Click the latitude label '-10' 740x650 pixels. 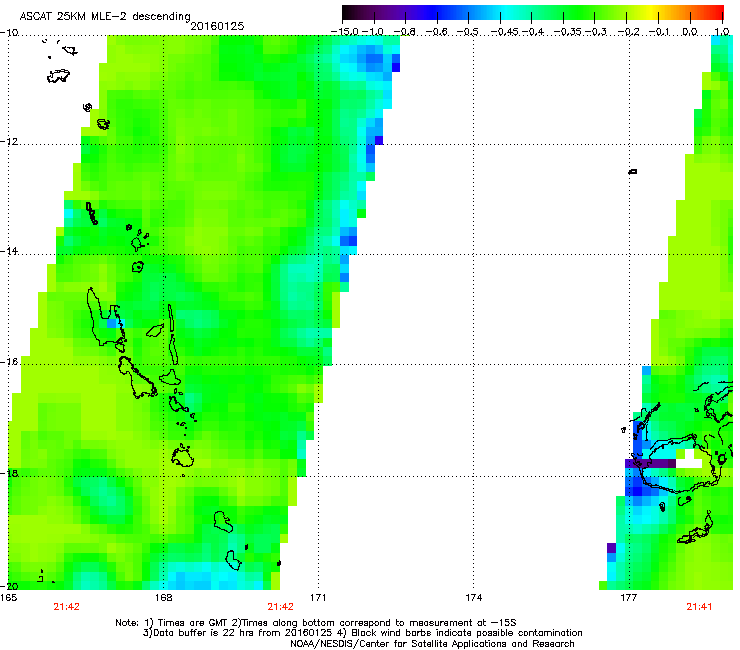[9, 33]
